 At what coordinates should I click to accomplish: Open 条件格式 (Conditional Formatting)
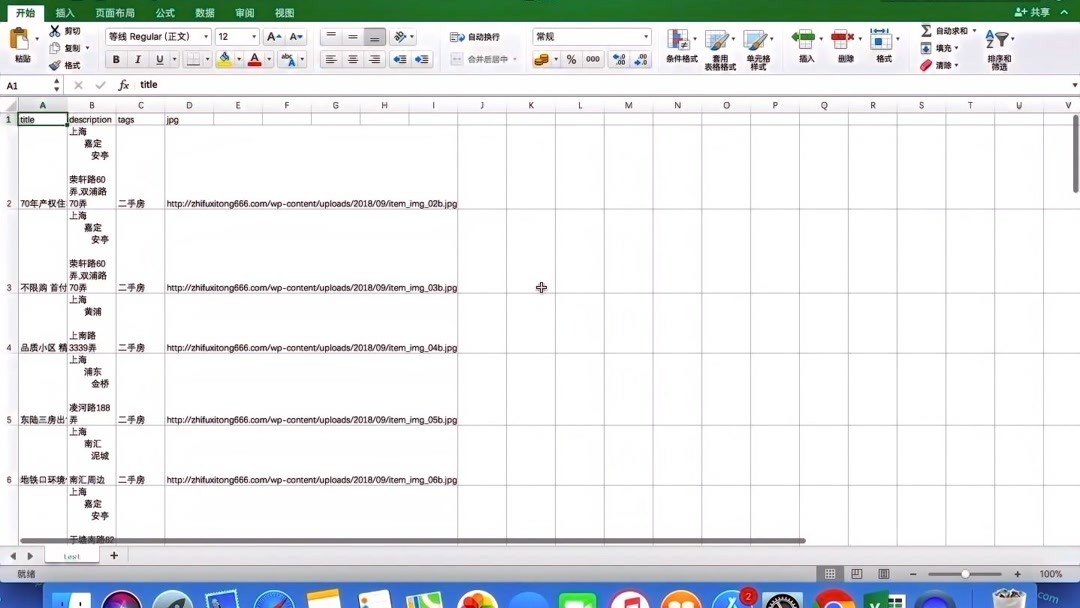(679, 47)
